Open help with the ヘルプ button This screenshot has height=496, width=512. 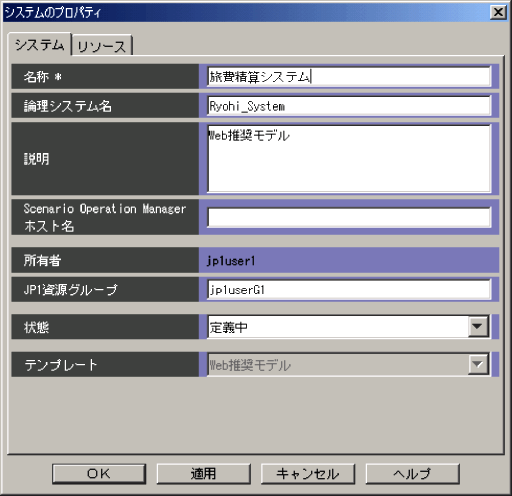point(412,474)
